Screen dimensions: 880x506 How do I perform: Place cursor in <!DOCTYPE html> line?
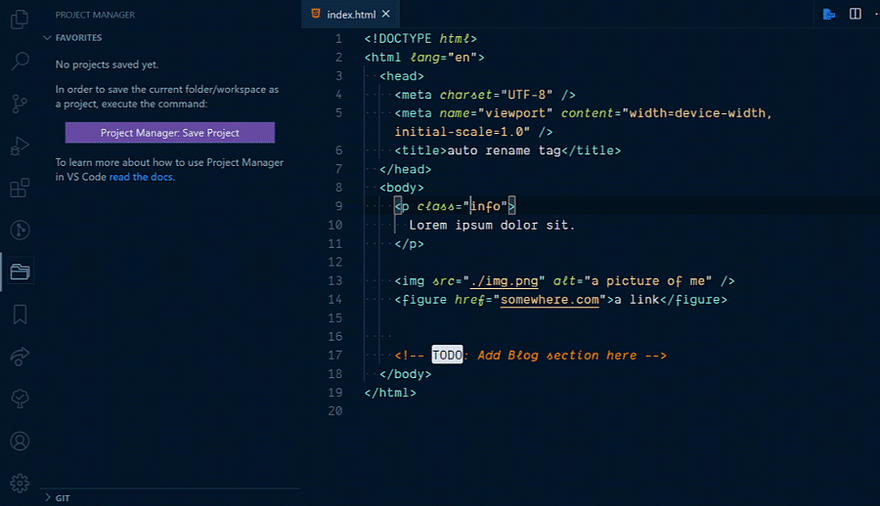click(420, 39)
